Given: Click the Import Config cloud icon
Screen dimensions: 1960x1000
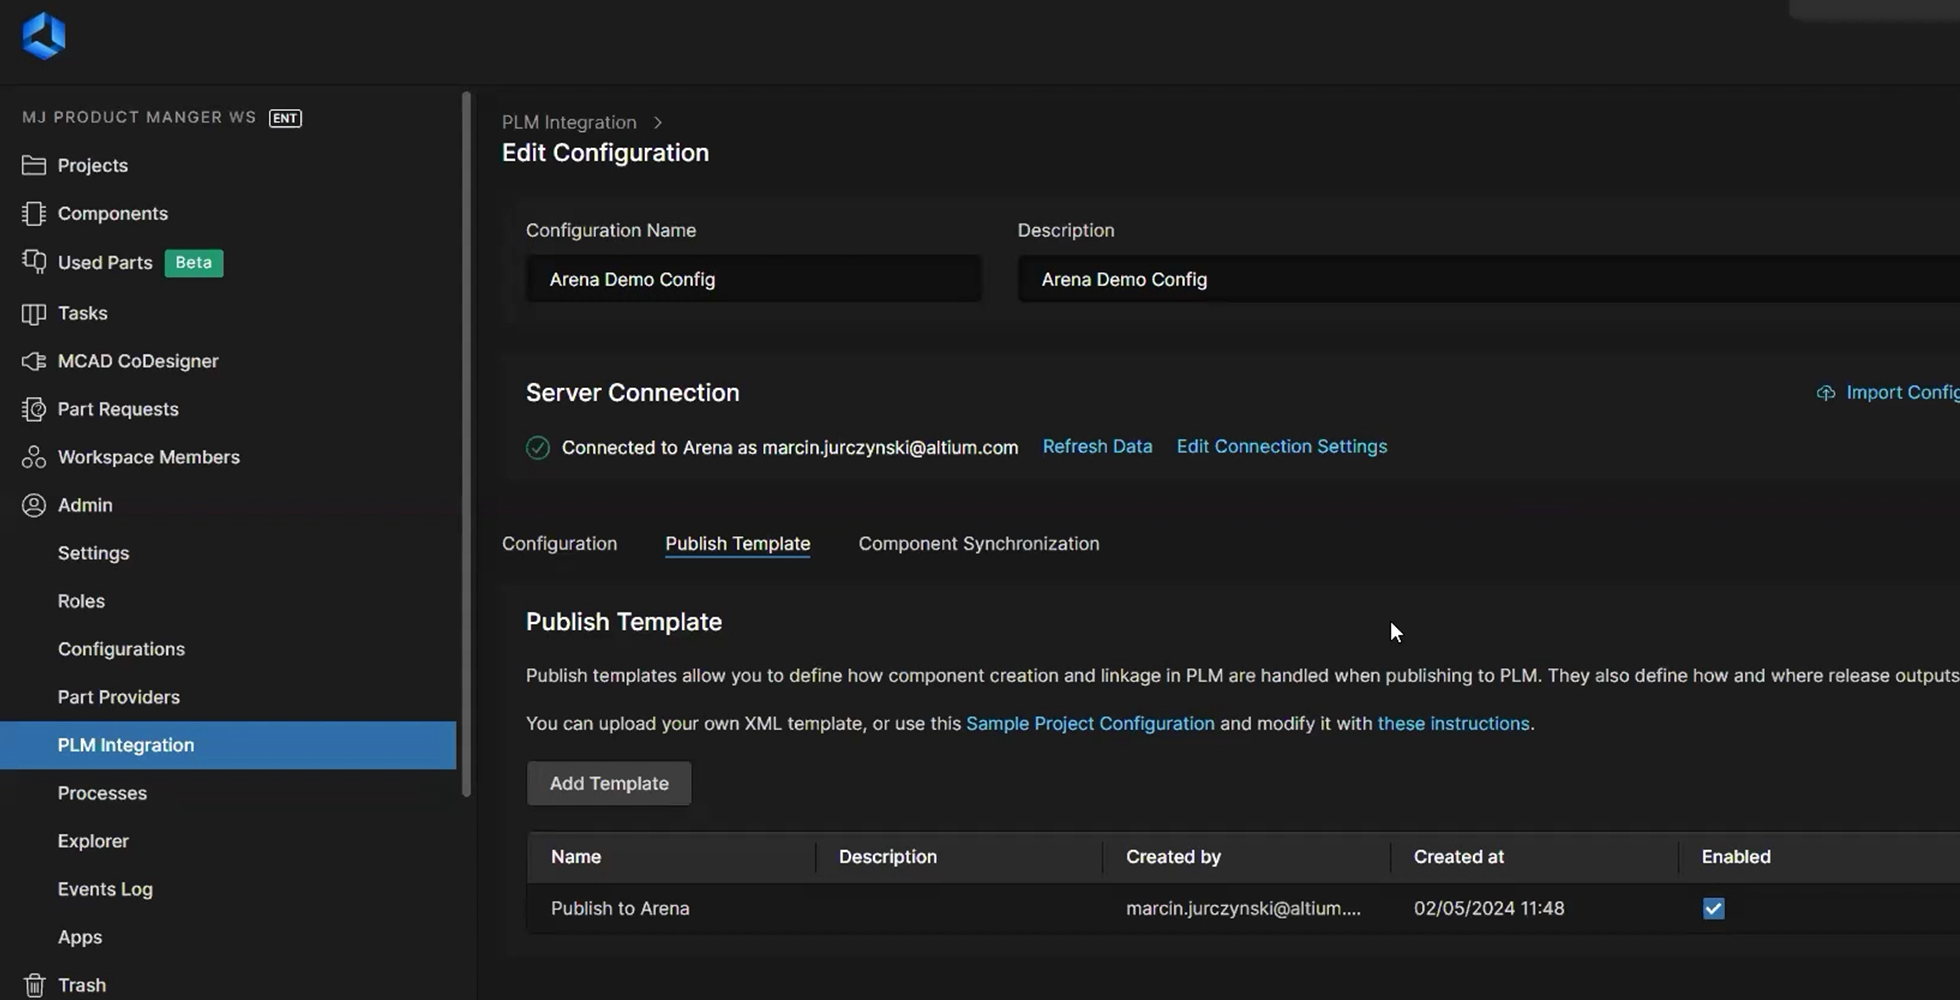Looking at the screenshot, I should 1826,393.
